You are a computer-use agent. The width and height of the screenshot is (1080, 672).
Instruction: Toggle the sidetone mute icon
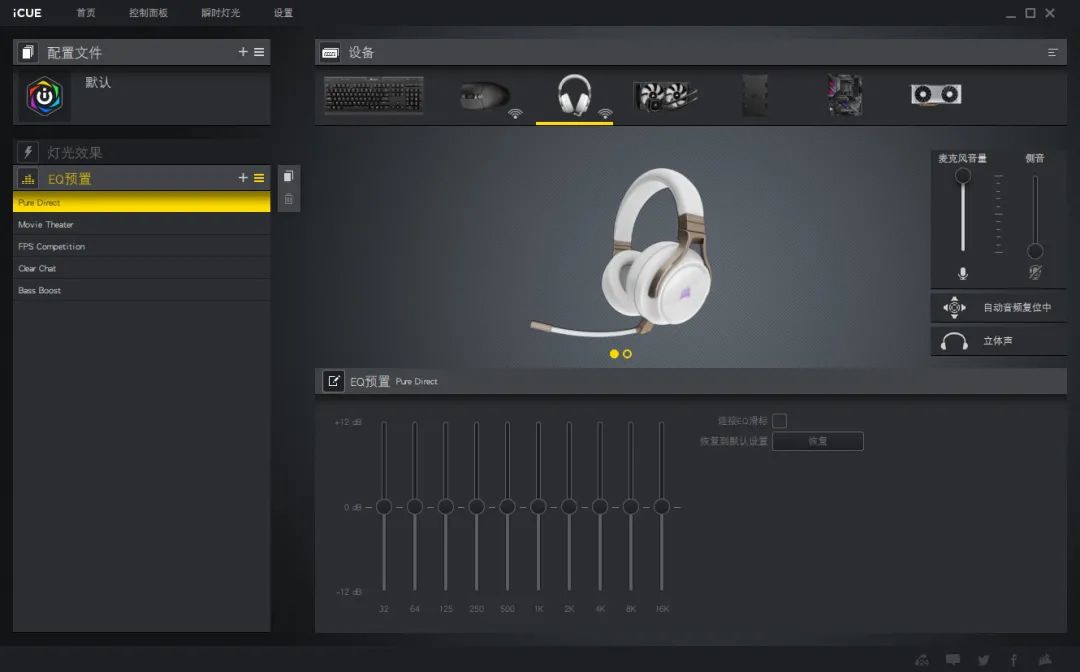click(x=1035, y=273)
